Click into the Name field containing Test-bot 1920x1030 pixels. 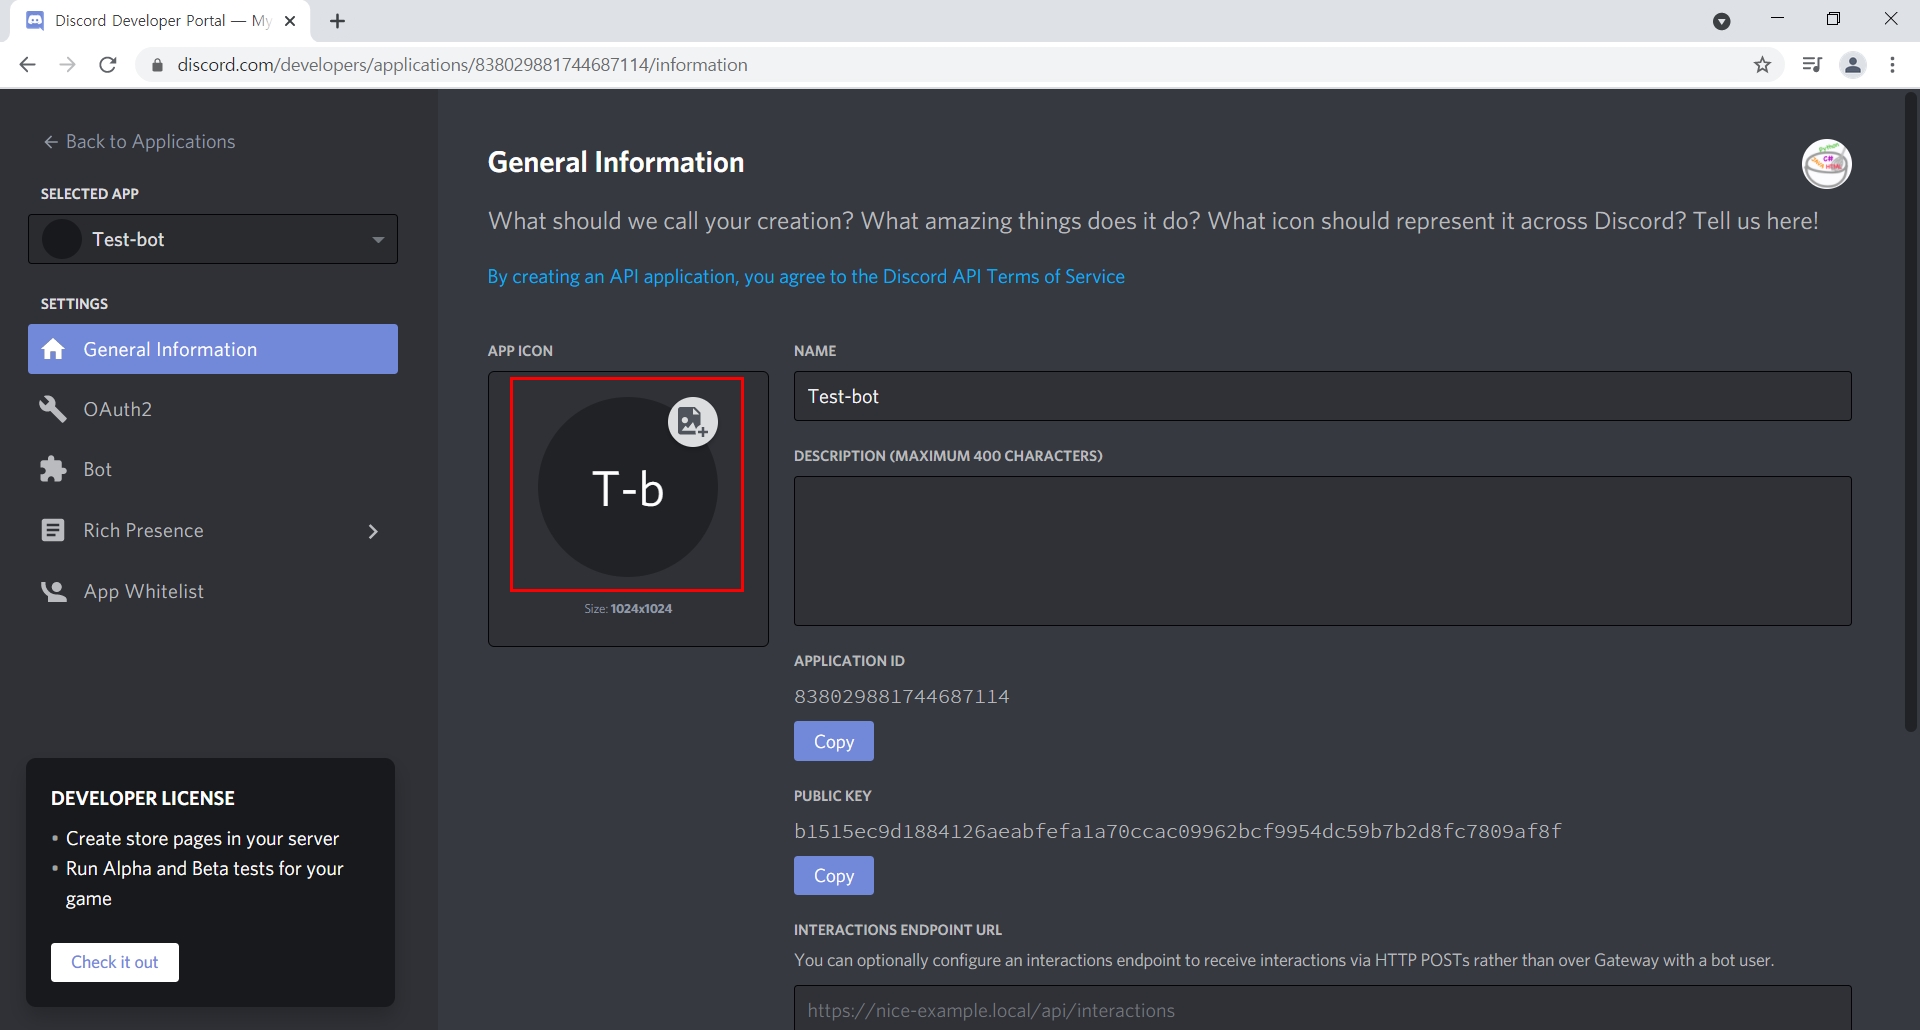pyautogui.click(x=1322, y=396)
